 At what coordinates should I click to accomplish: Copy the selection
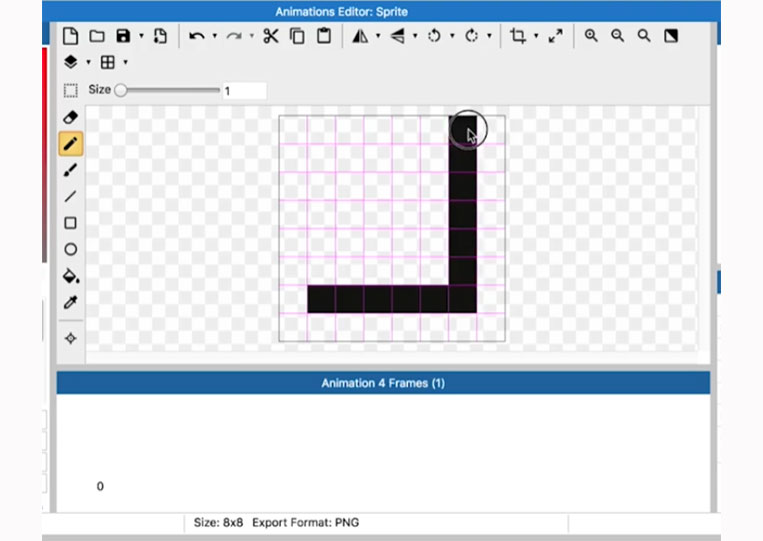(297, 36)
